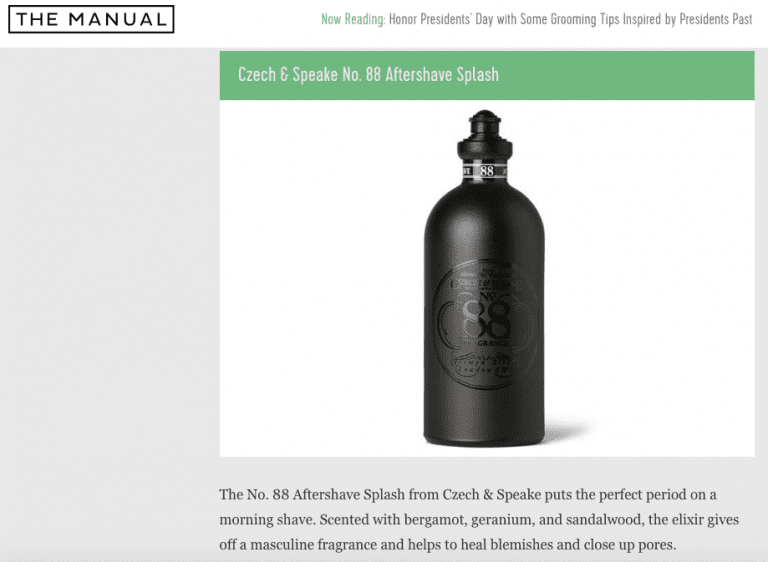Viewport: 768px width, 562px height.
Task: Select the black aftershave bottle image
Action: click(484, 278)
